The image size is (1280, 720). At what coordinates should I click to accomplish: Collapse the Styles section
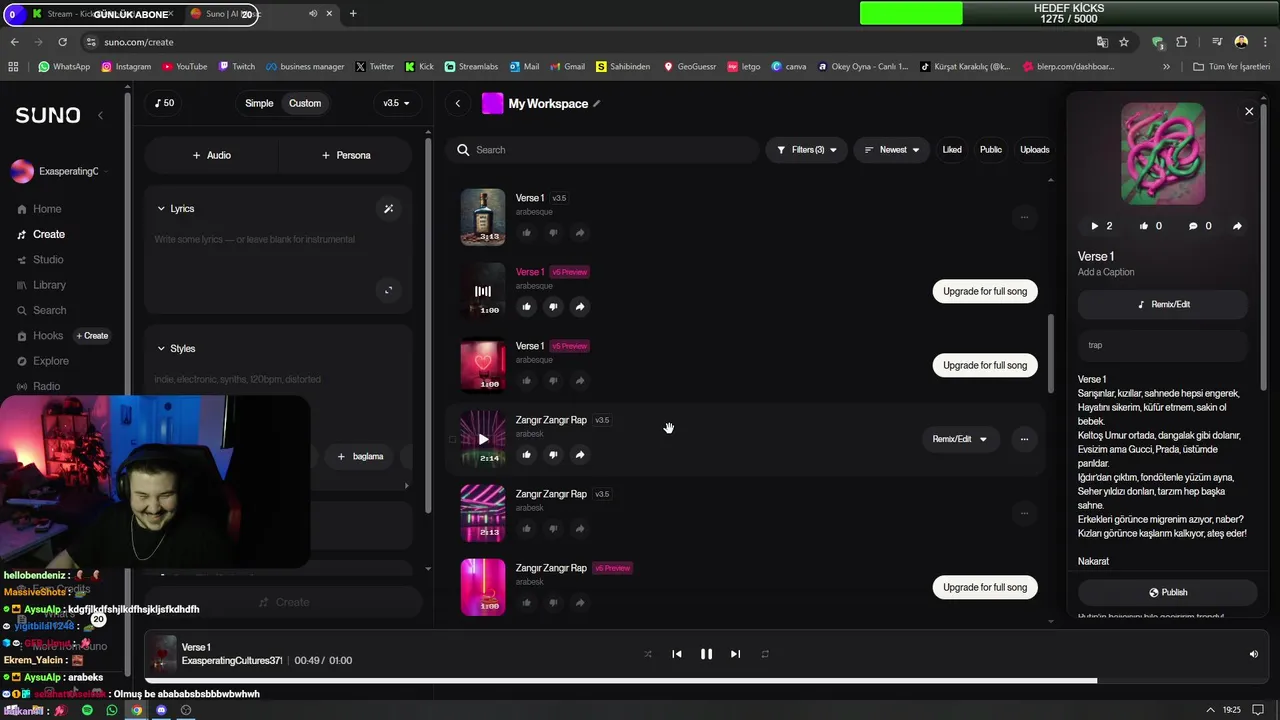[x=161, y=349]
